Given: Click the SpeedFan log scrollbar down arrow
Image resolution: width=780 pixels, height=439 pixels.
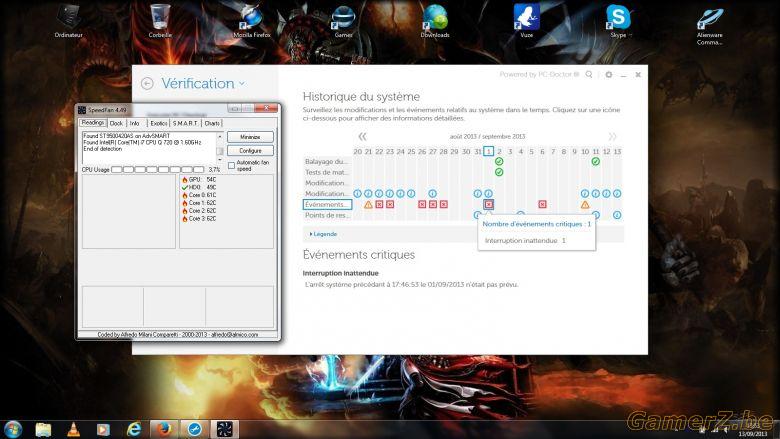Looking at the screenshot, I should [x=220, y=160].
